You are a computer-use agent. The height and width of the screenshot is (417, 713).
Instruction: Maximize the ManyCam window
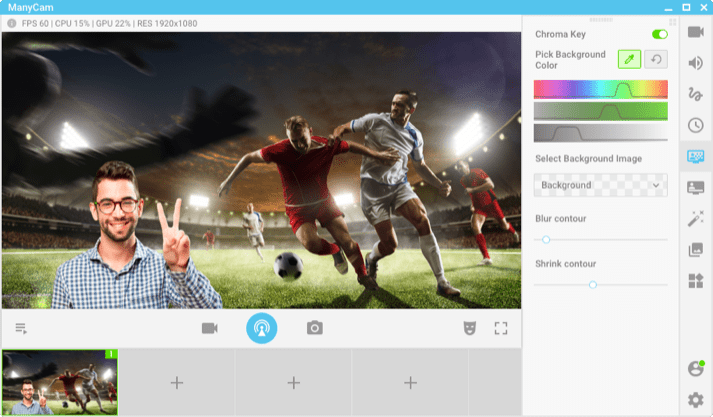[686, 7]
